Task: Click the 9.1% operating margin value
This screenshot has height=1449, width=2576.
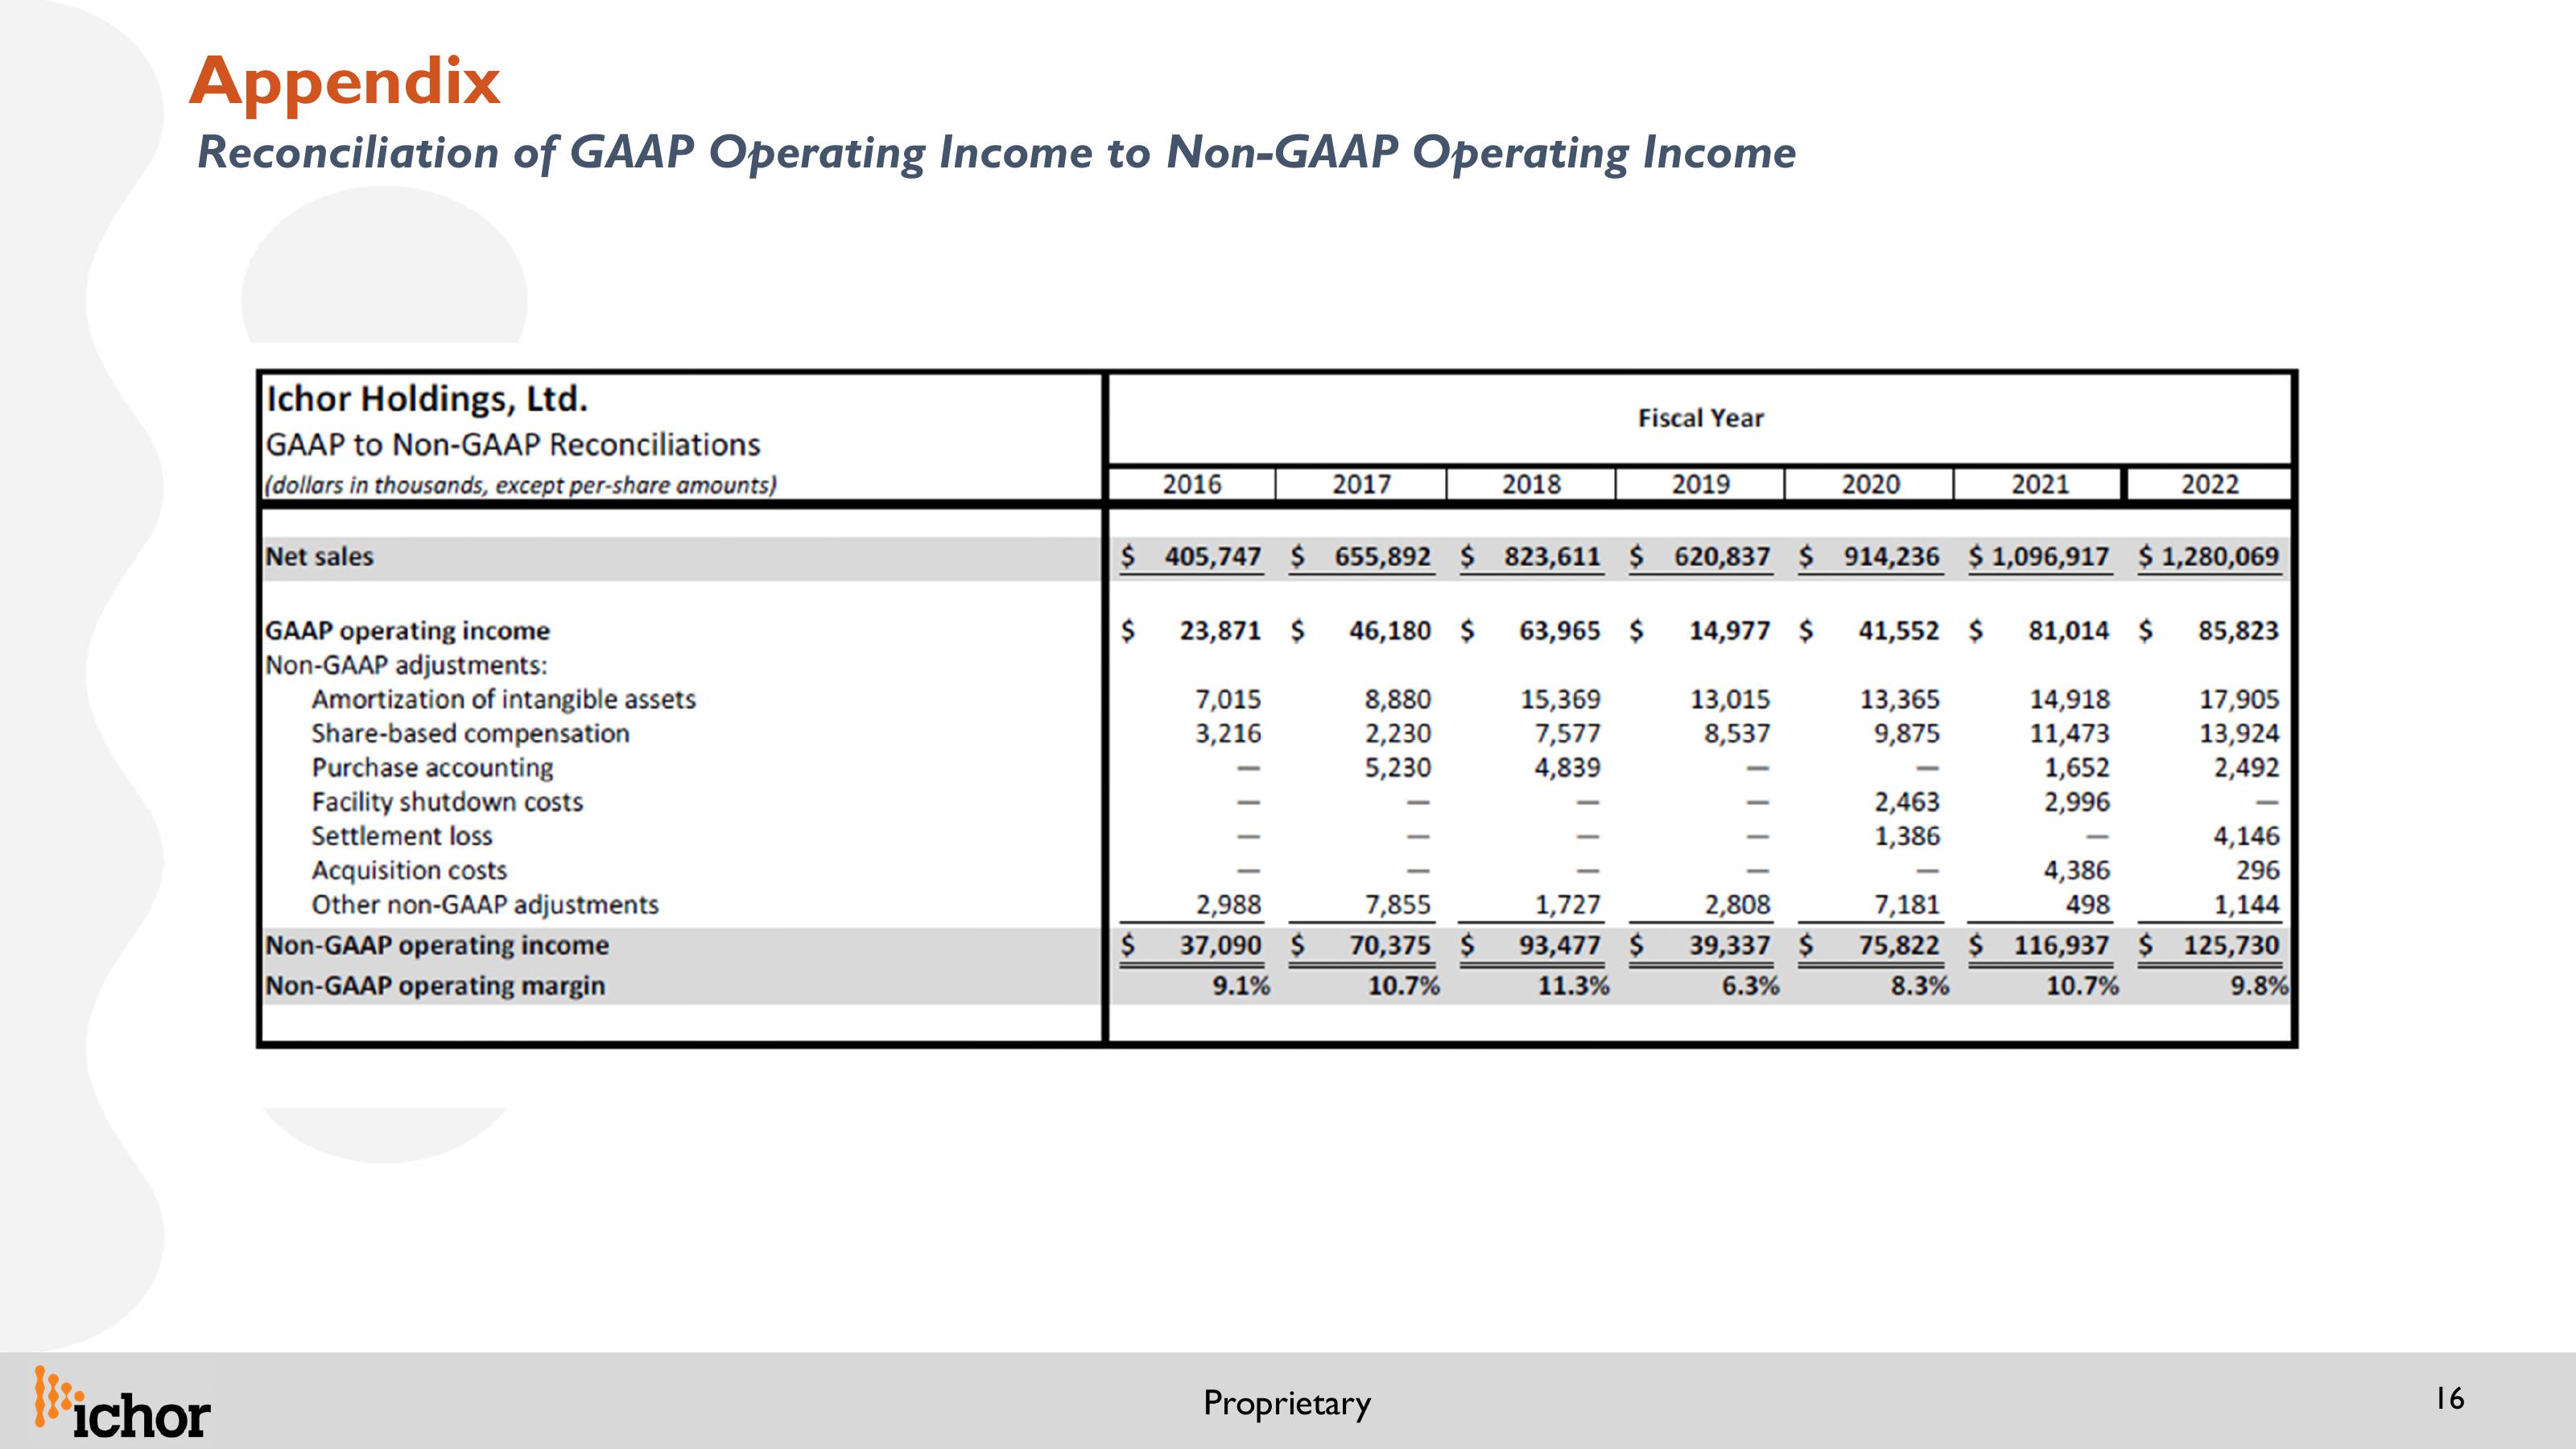Action: click(1241, 986)
